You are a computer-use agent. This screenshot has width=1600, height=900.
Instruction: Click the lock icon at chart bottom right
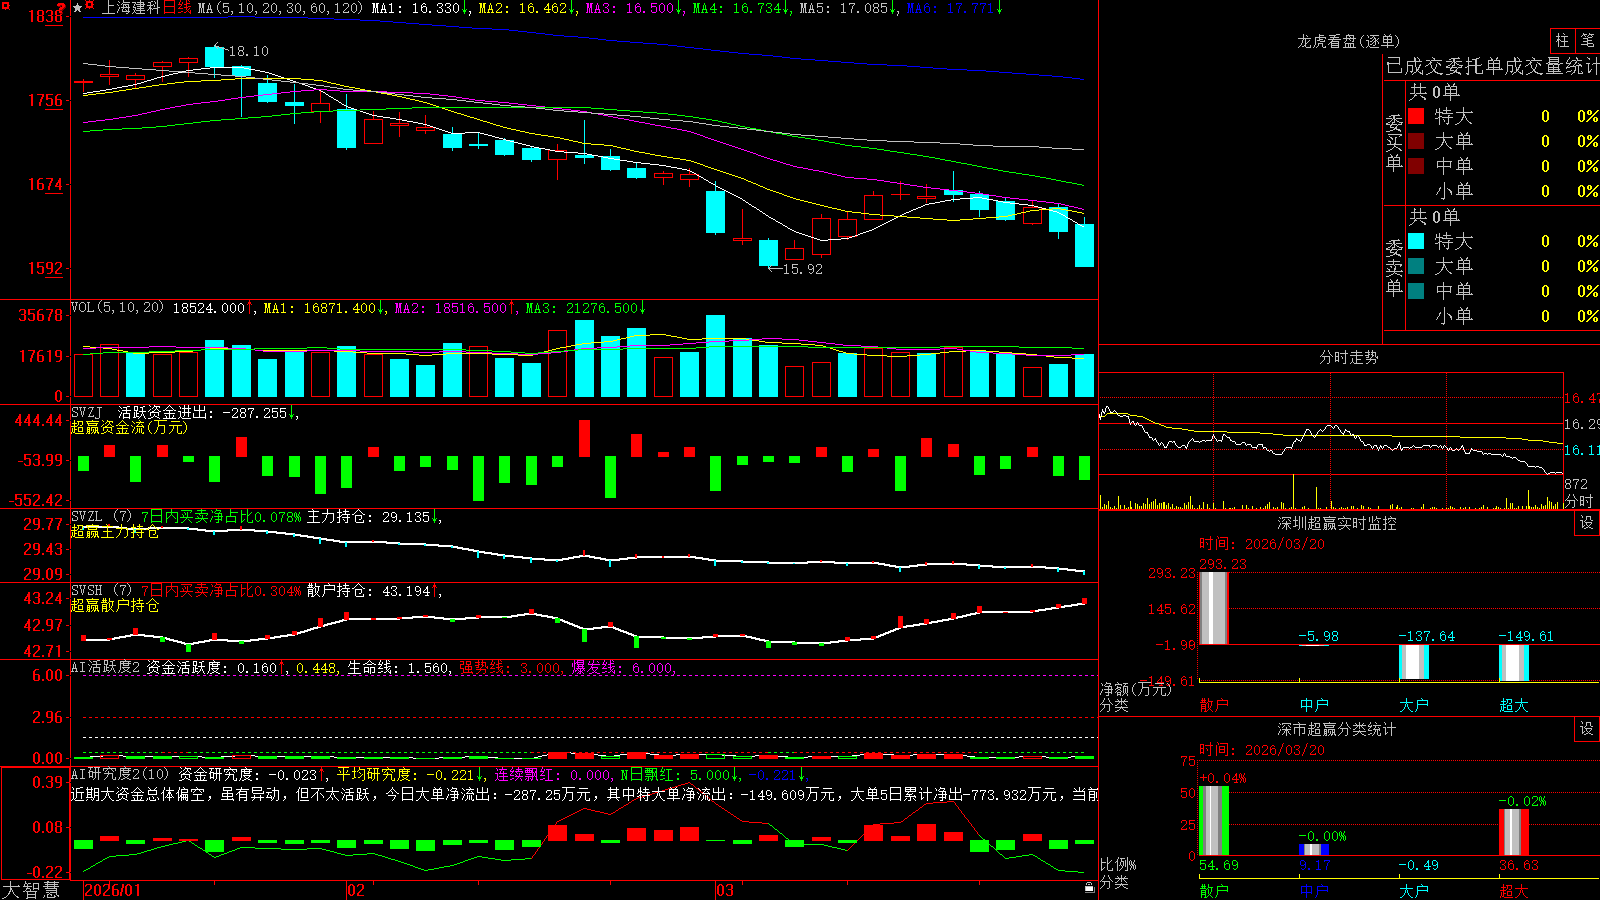point(1089,887)
